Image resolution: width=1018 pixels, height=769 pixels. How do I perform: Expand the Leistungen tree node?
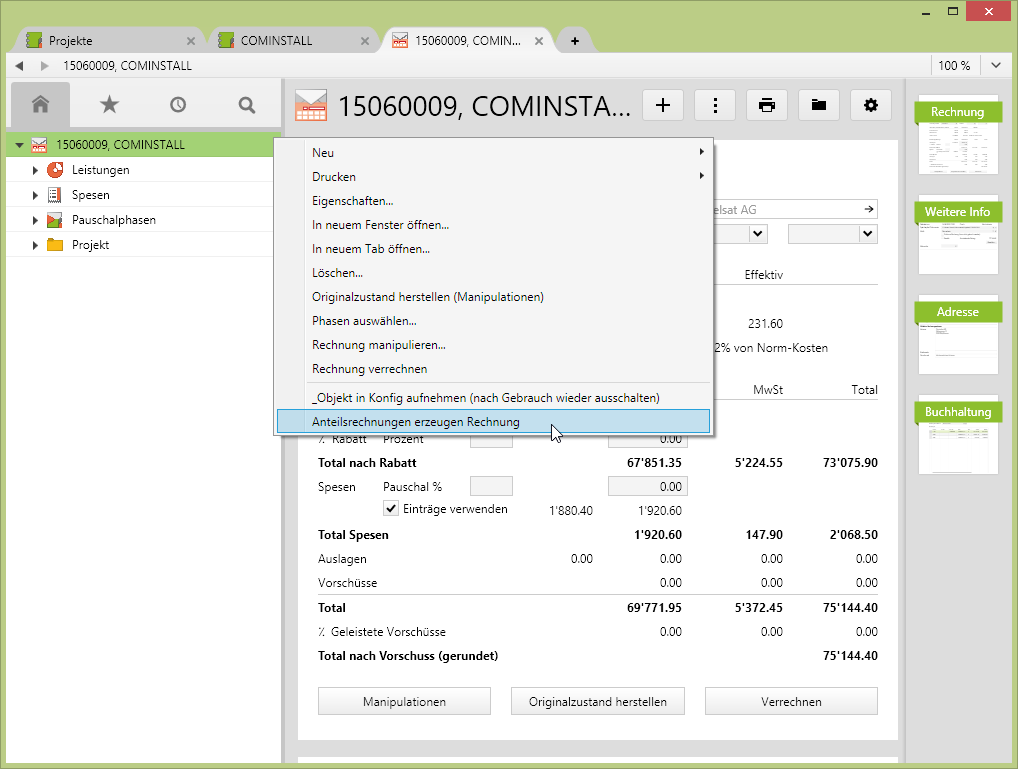pyautogui.click(x=35, y=170)
